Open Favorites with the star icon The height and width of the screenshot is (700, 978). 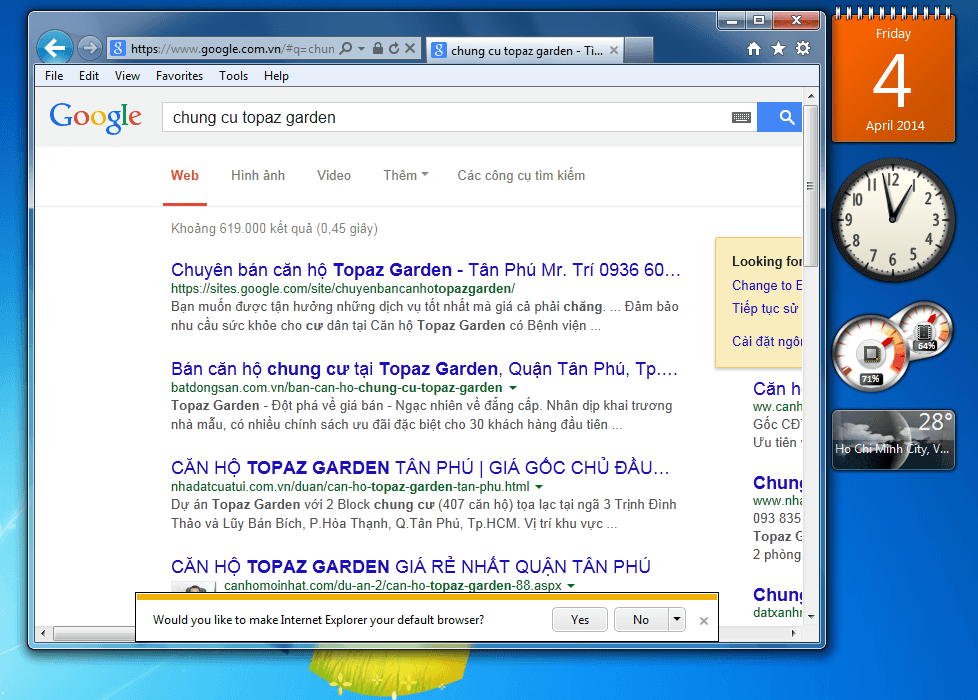point(778,49)
